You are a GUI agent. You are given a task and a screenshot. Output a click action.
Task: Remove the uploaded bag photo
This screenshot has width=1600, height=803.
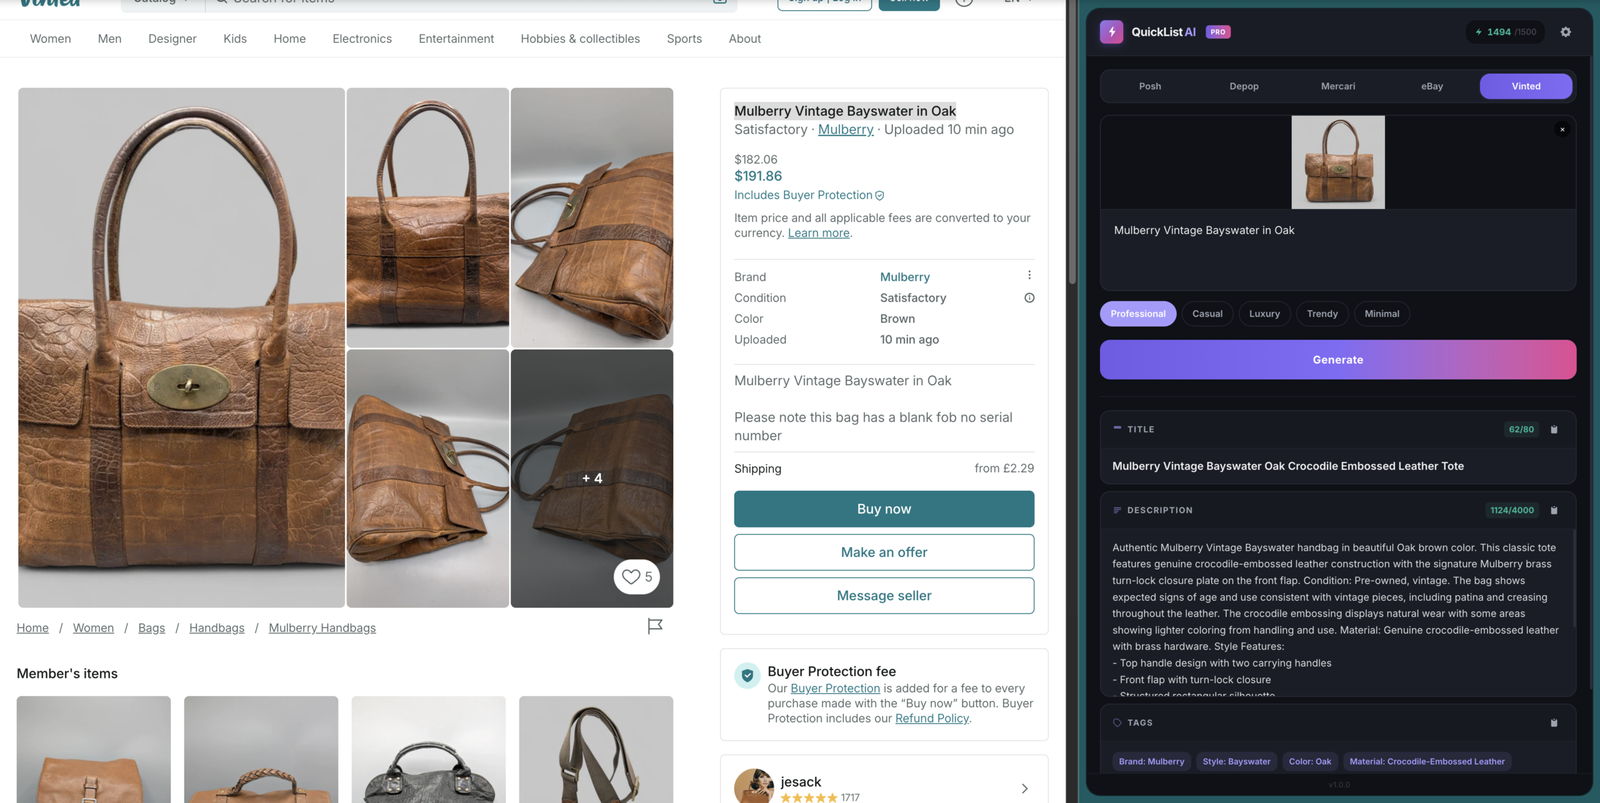[x=1562, y=129]
